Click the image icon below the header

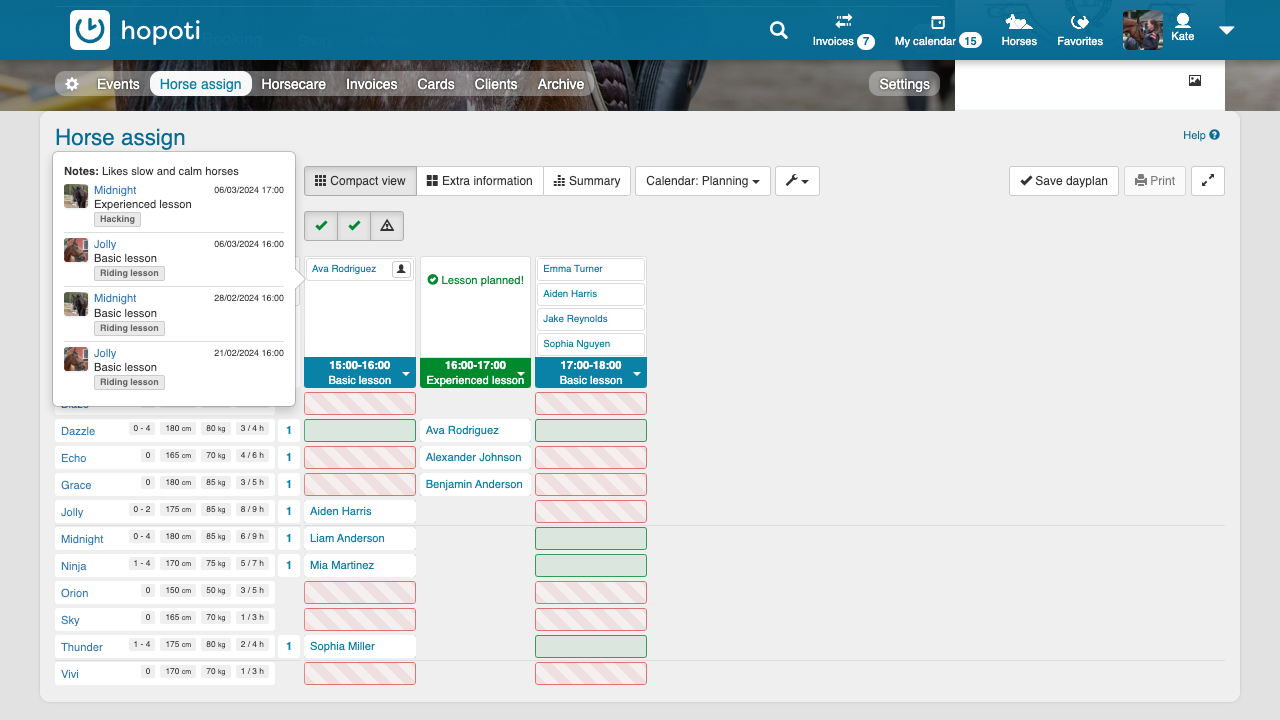[x=1195, y=81]
